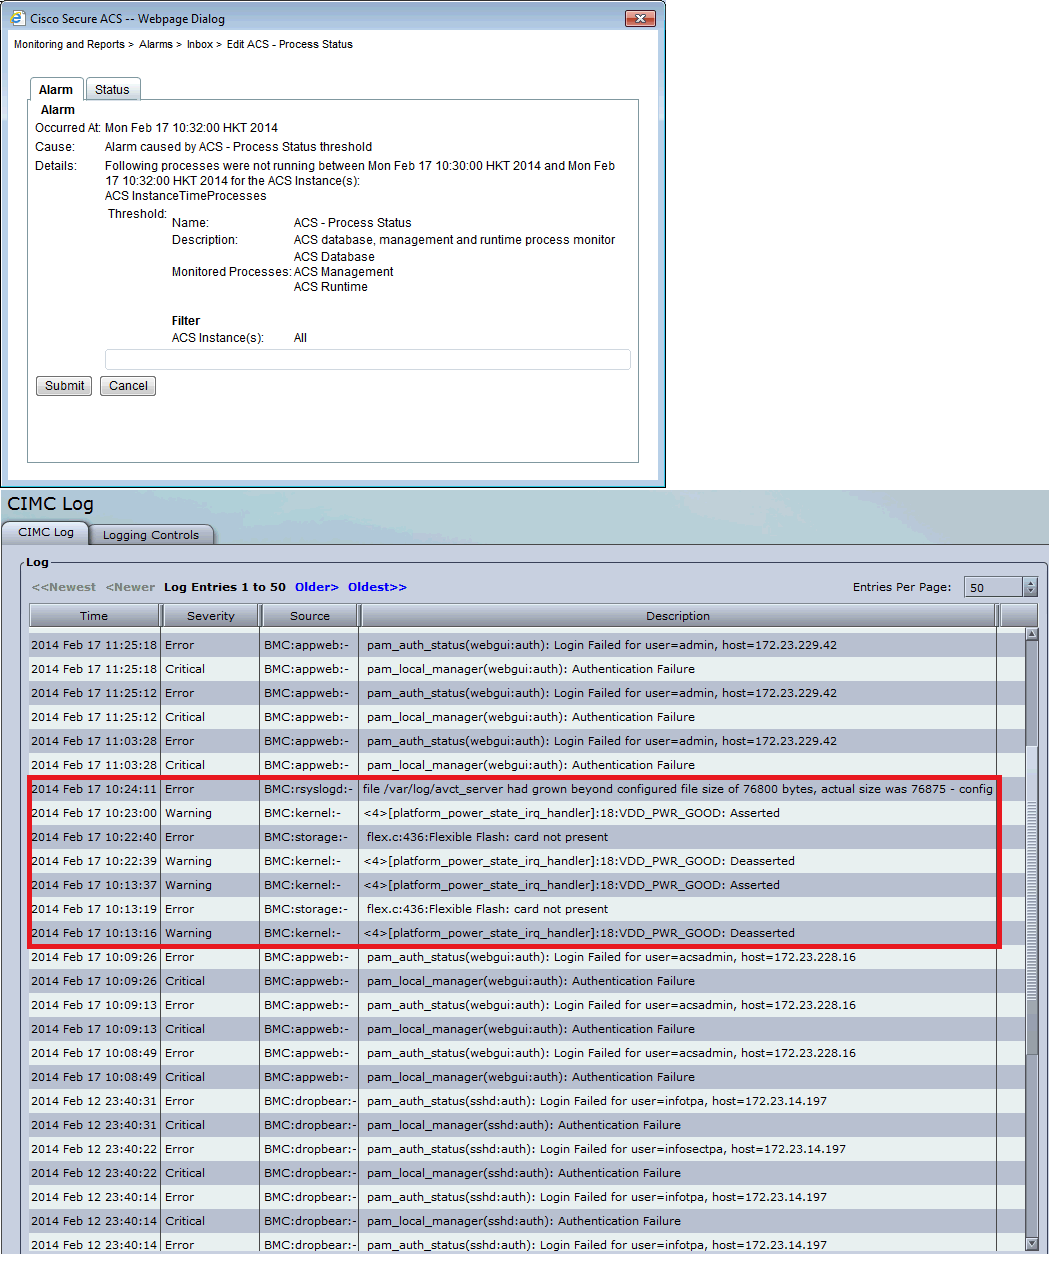This screenshot has height=1270, width=1049.
Task: Click the disabled Newer entries link
Action: point(131,587)
